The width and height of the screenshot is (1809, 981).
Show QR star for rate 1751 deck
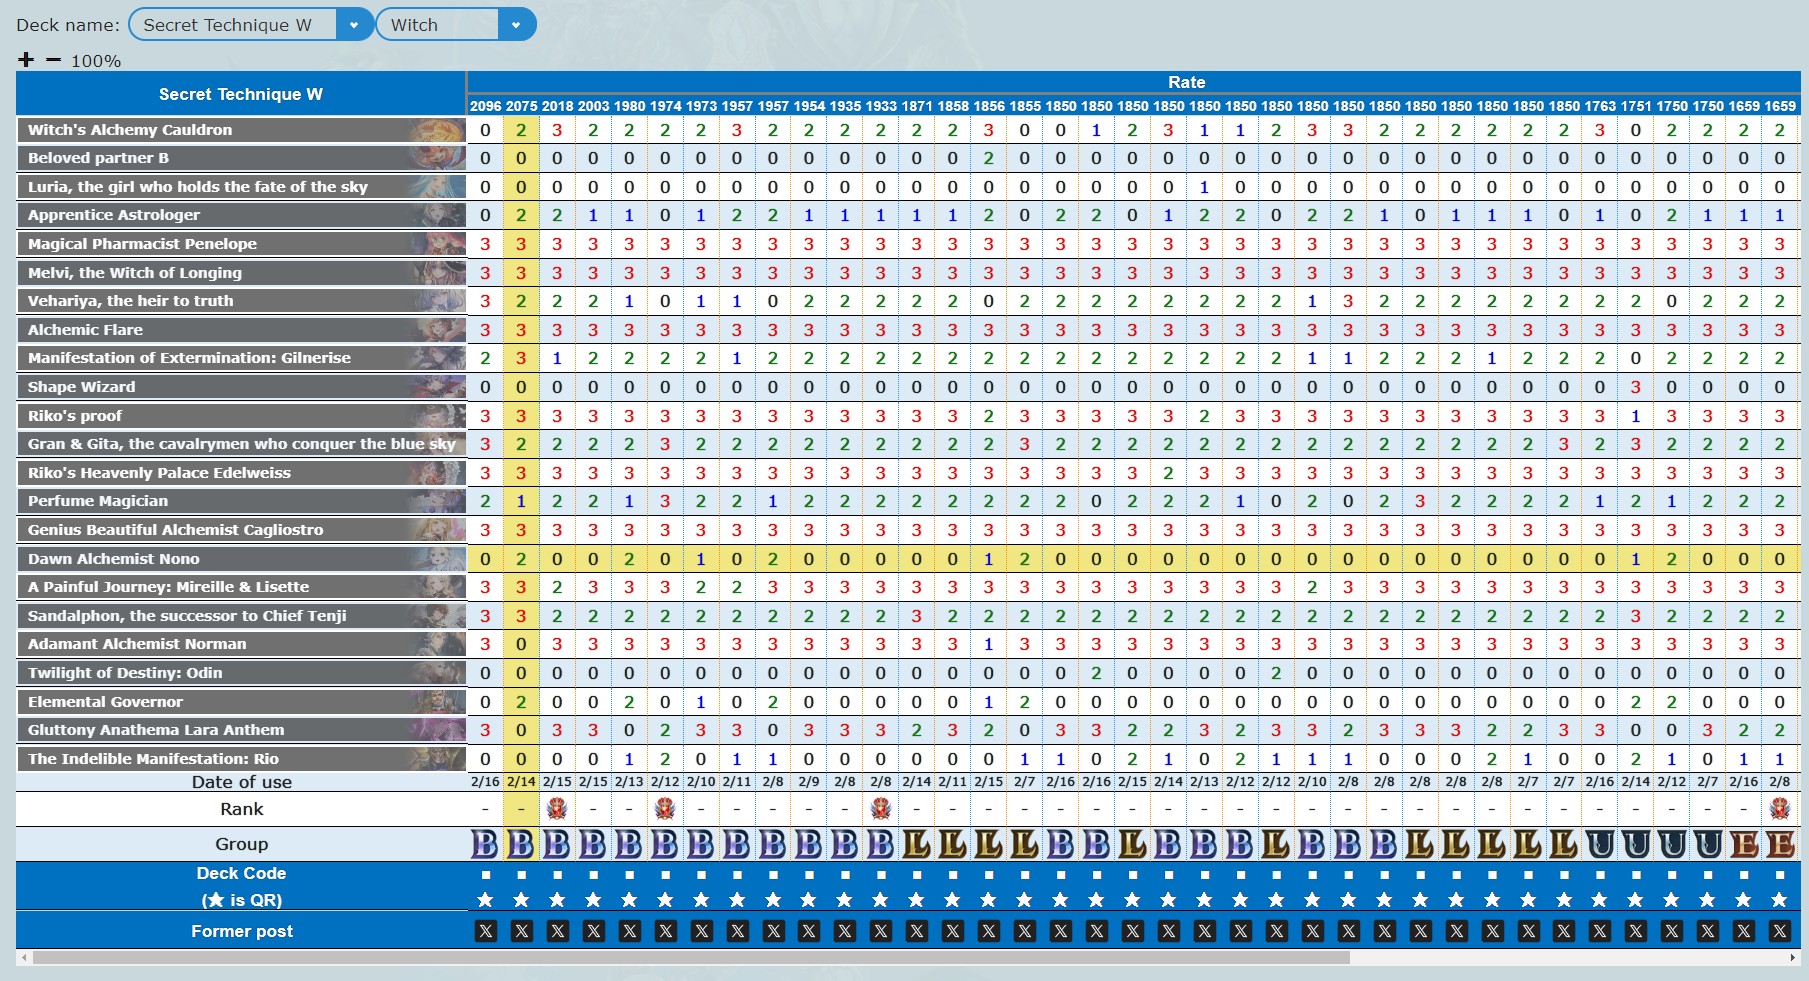[x=1636, y=900]
